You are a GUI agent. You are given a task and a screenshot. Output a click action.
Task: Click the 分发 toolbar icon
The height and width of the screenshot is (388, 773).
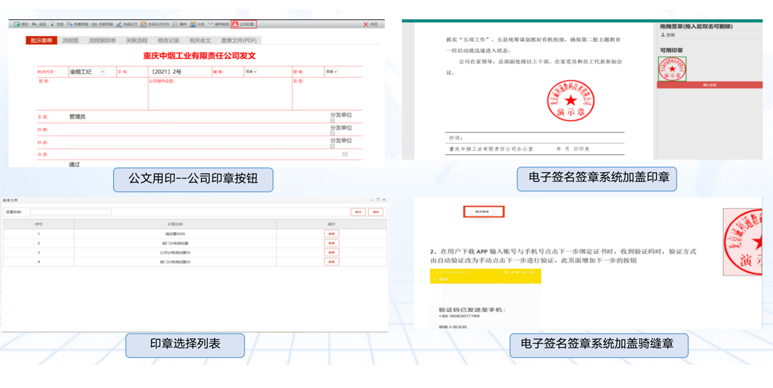[193, 24]
